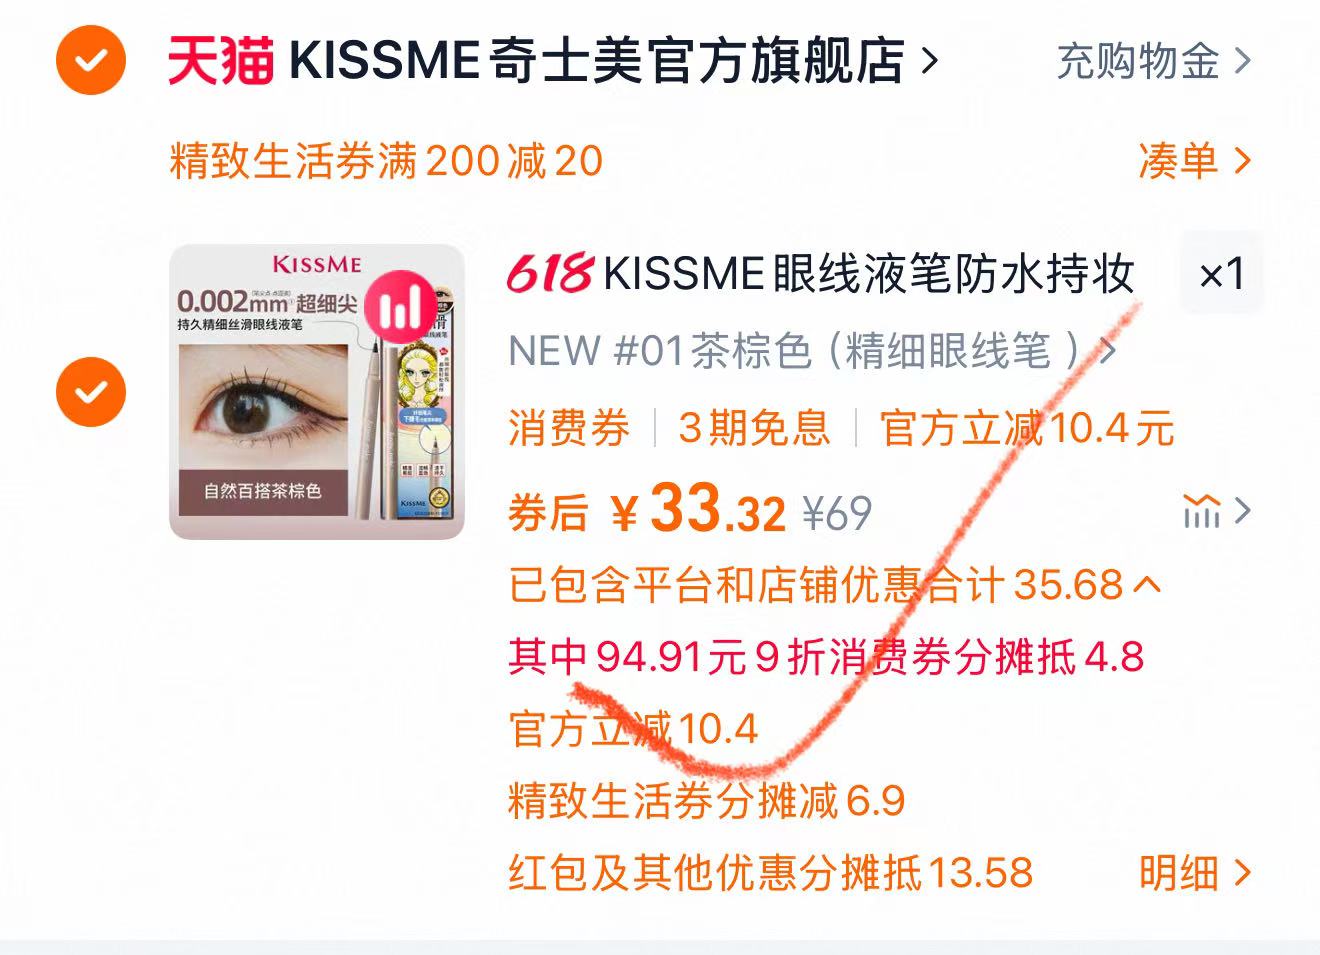
Task: Open the price trend chart icon
Action: 1201,511
